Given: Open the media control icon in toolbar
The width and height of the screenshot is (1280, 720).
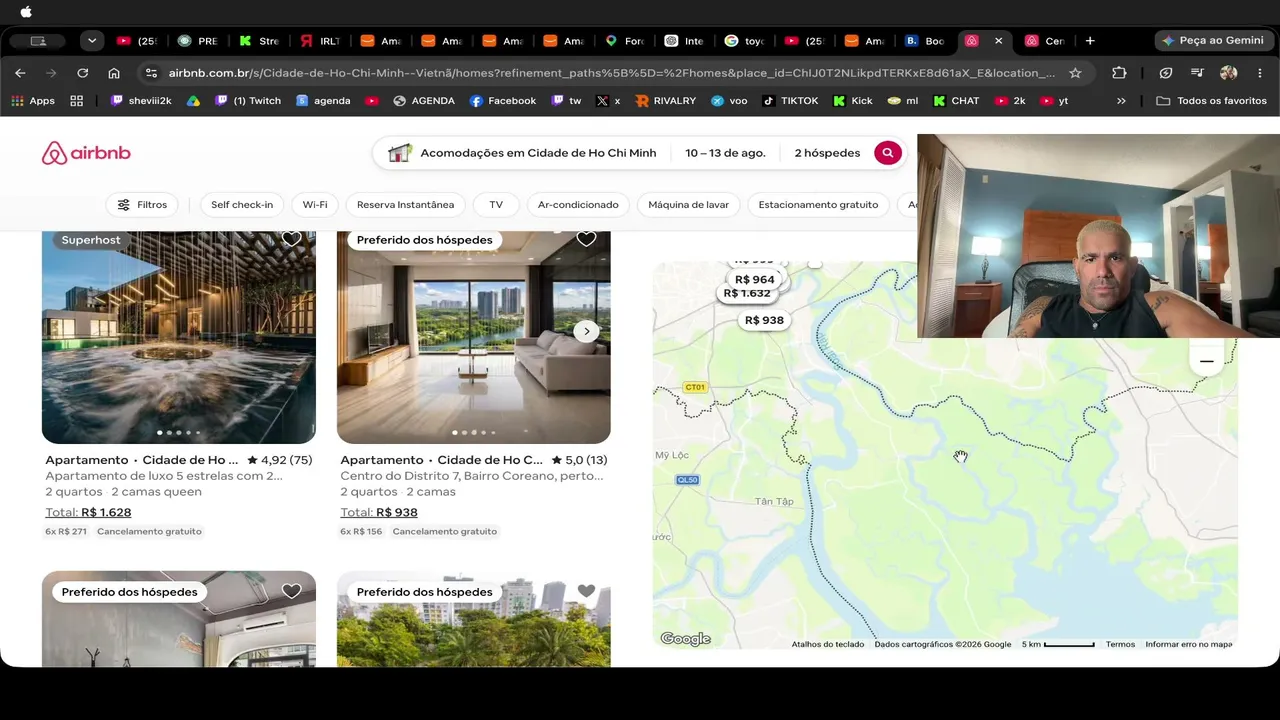Looking at the screenshot, I should click(x=1197, y=73).
